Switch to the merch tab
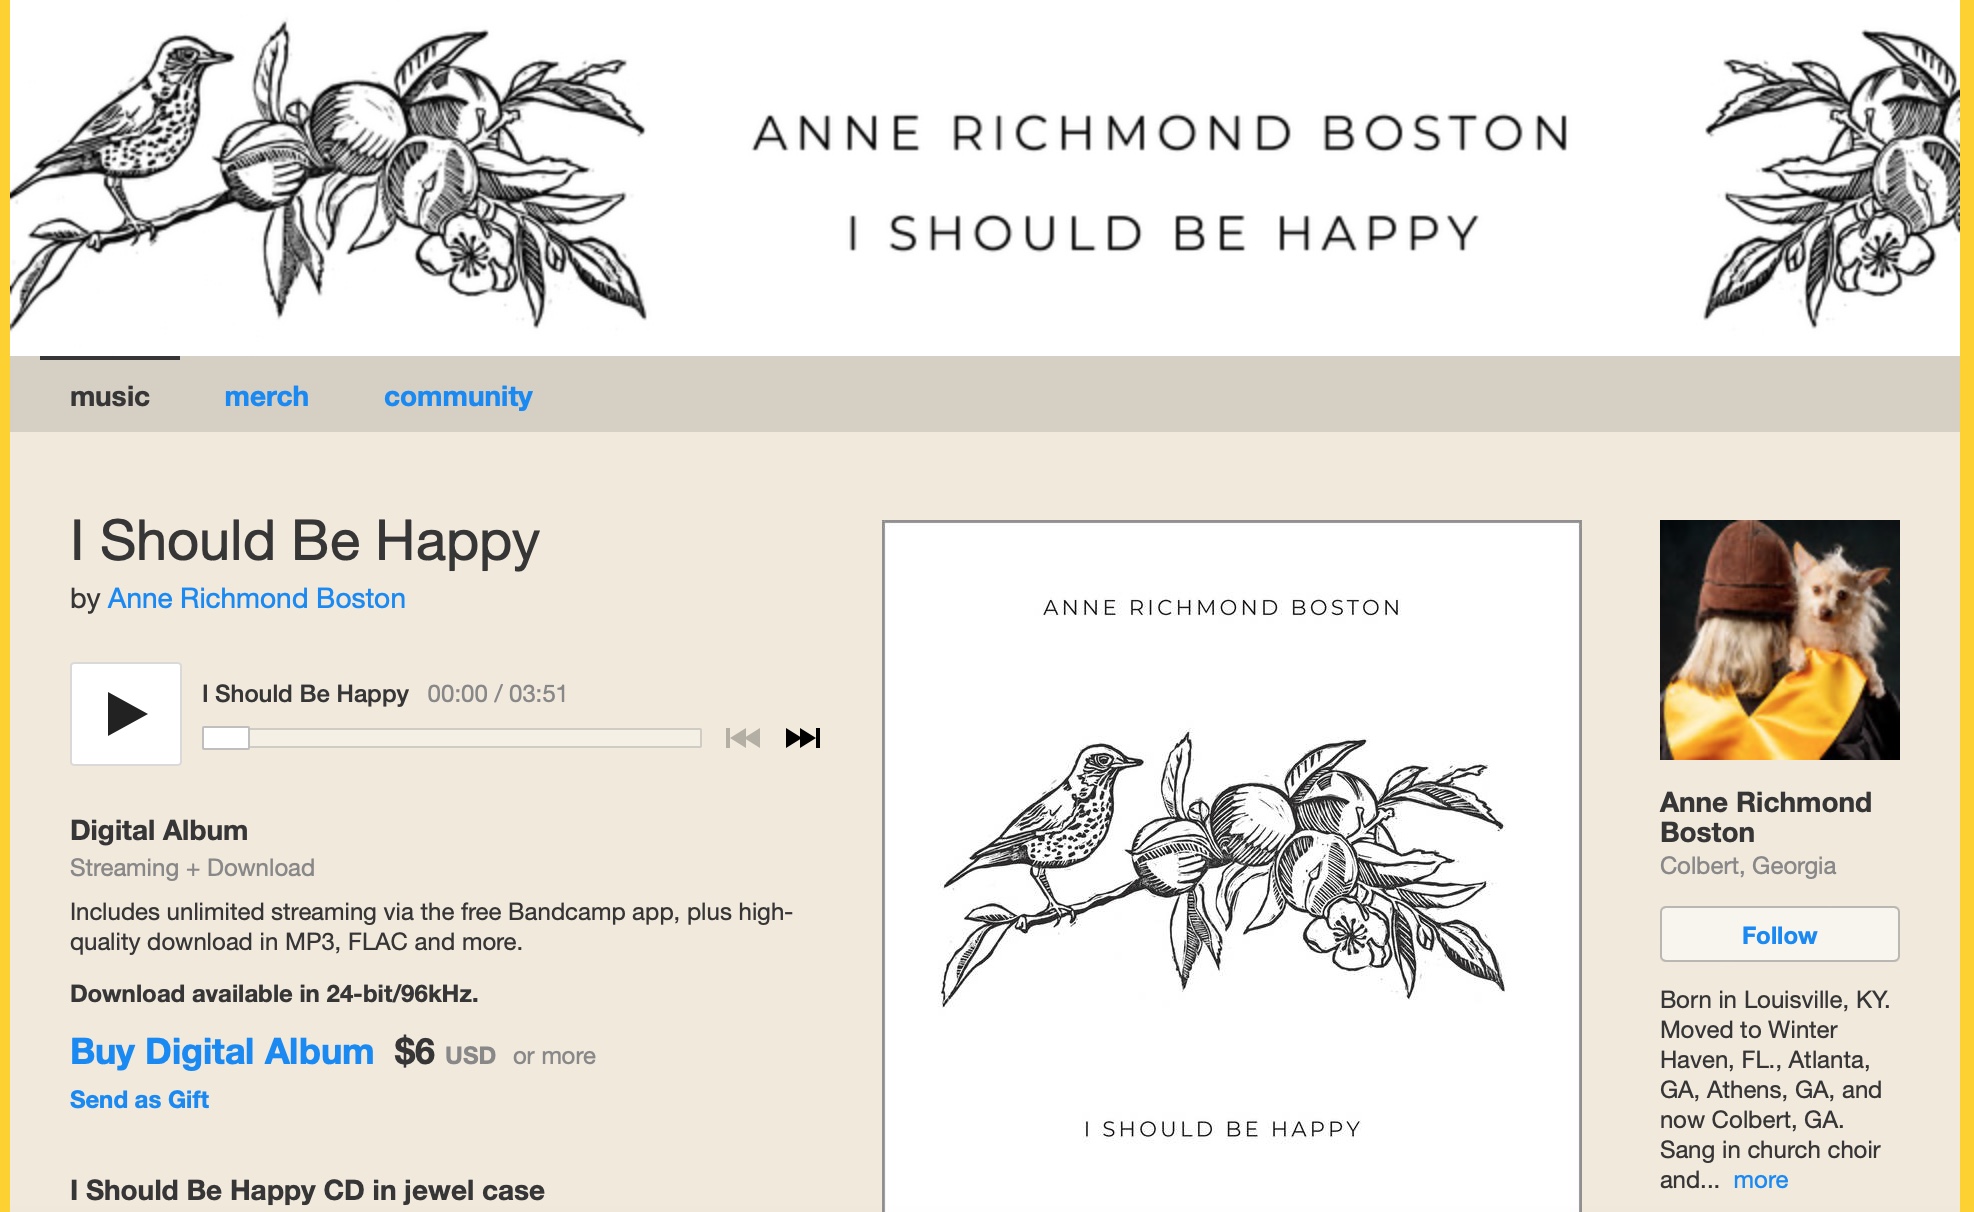The height and width of the screenshot is (1212, 1974). [266, 397]
